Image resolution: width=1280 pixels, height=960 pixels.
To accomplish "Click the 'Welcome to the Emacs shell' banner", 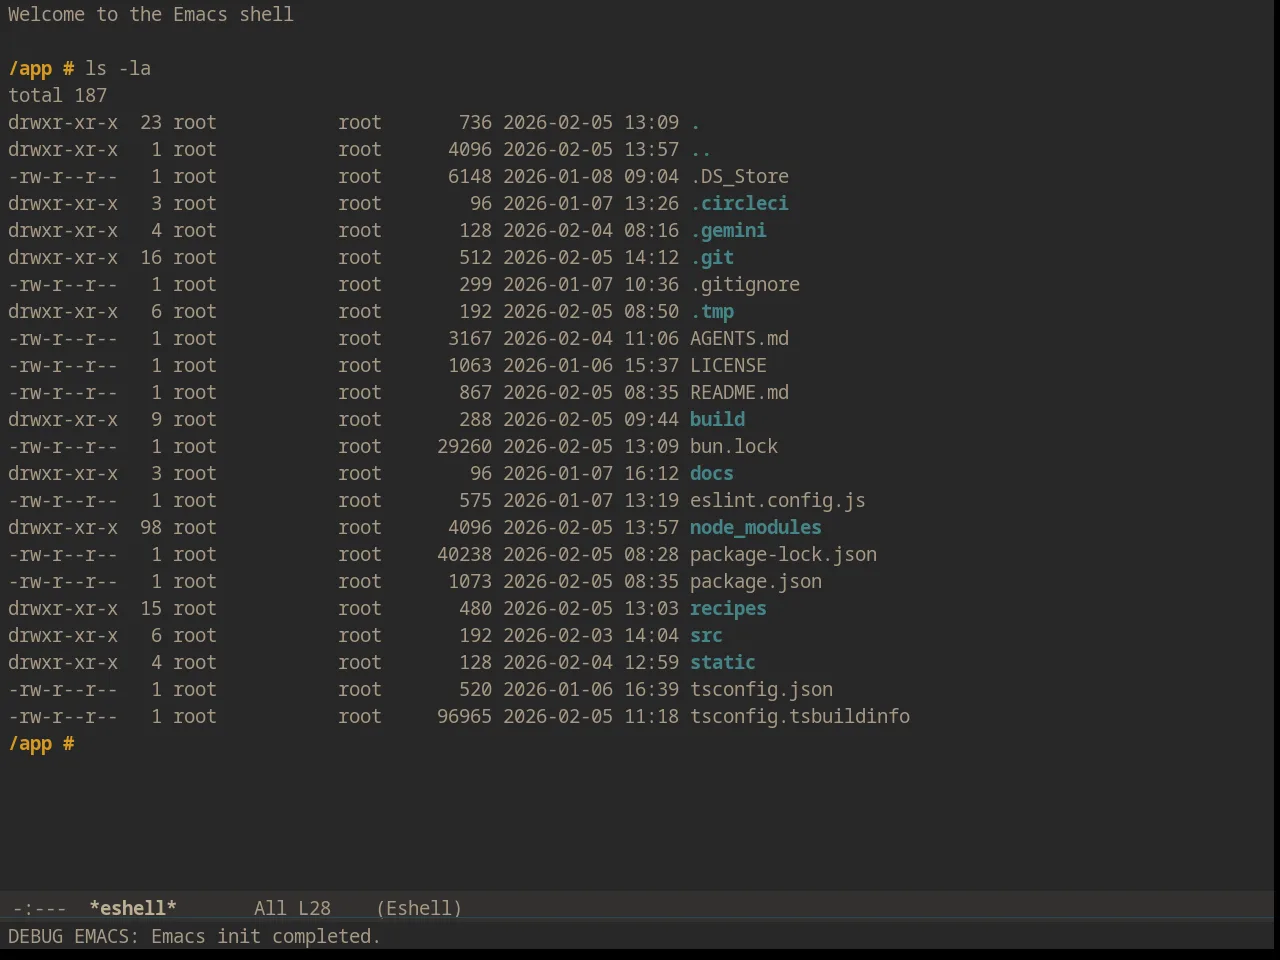I will click(151, 14).
